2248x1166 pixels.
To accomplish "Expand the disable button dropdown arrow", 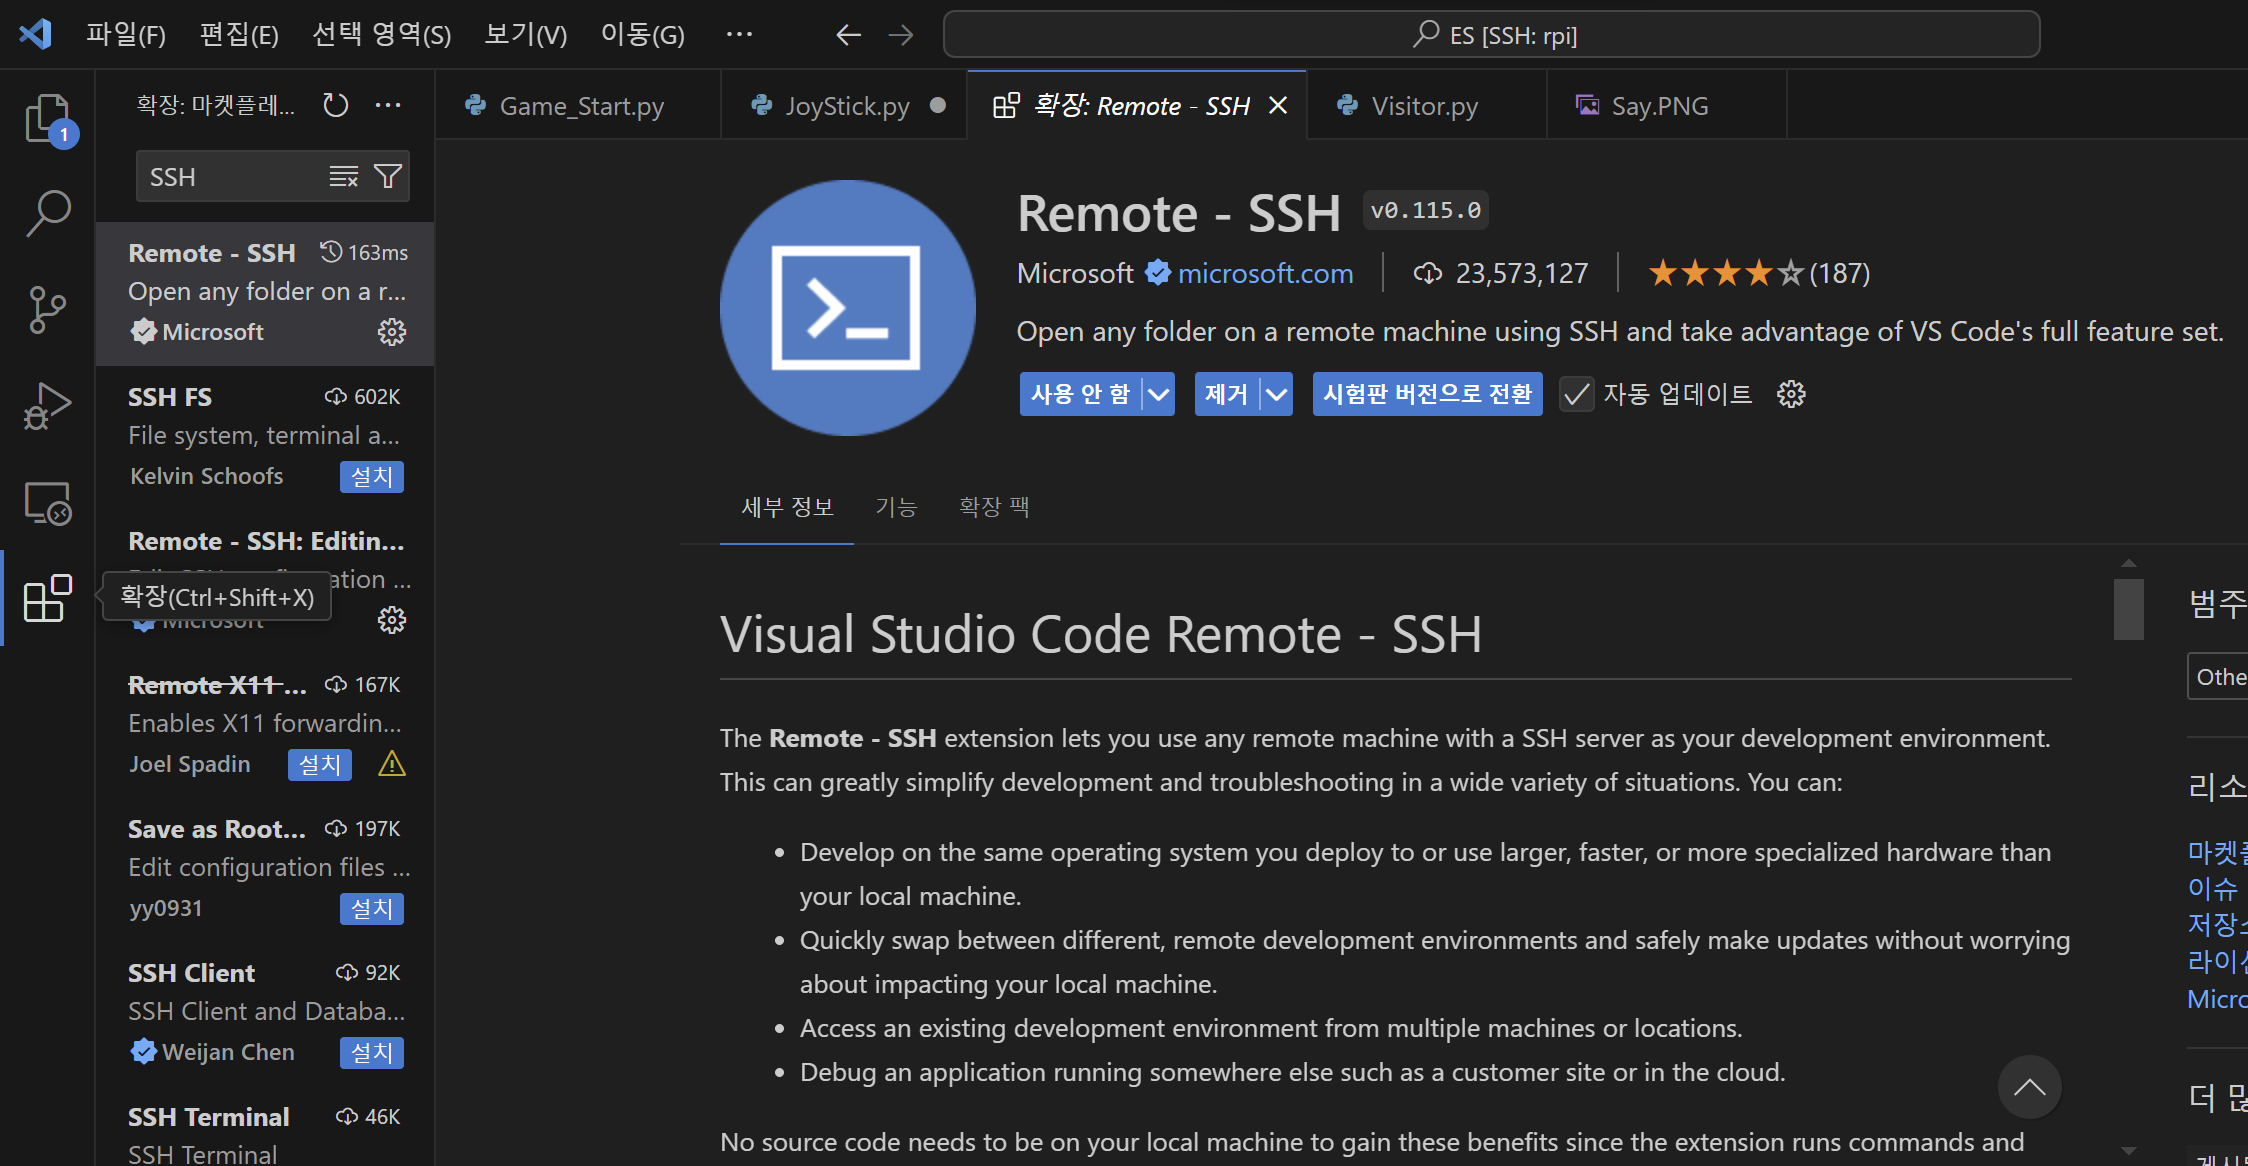I will (1158, 394).
